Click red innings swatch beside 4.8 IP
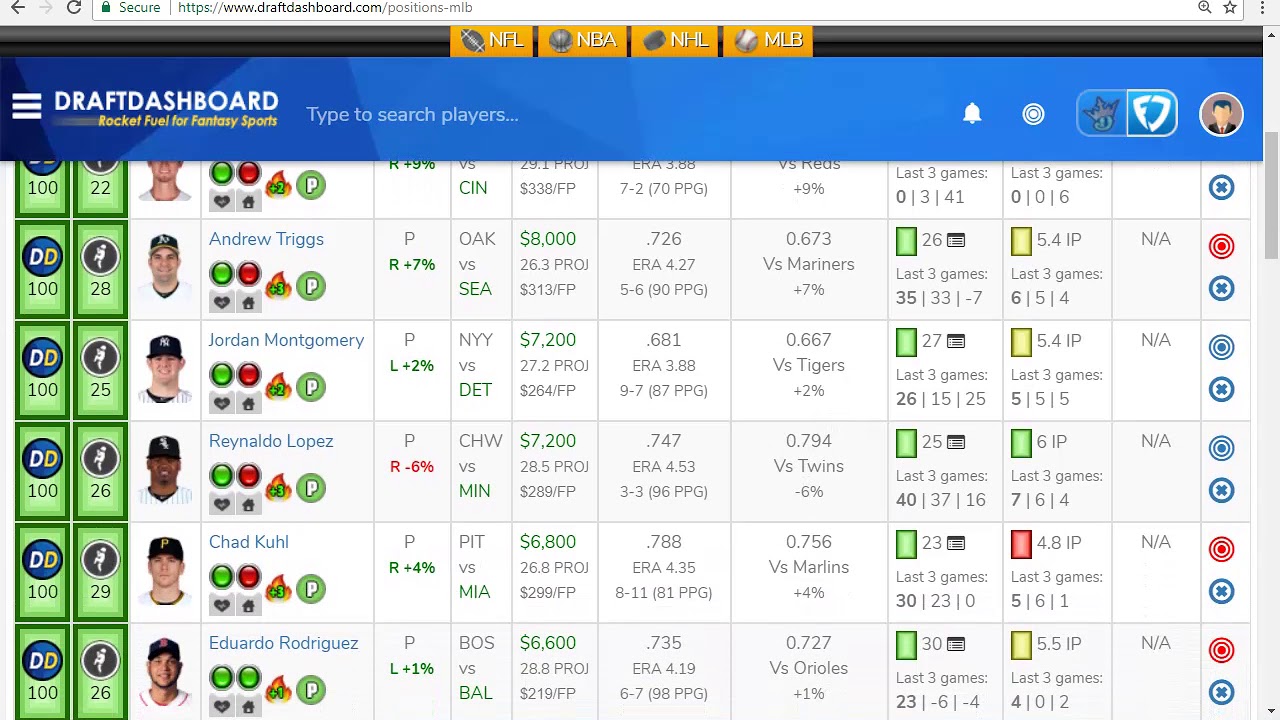The height and width of the screenshot is (720, 1280). [x=1021, y=544]
